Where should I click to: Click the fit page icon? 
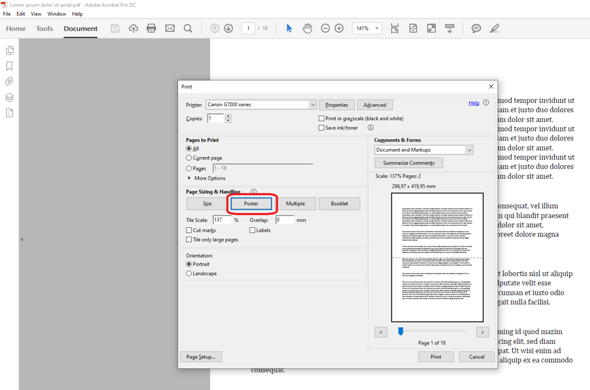click(x=413, y=28)
